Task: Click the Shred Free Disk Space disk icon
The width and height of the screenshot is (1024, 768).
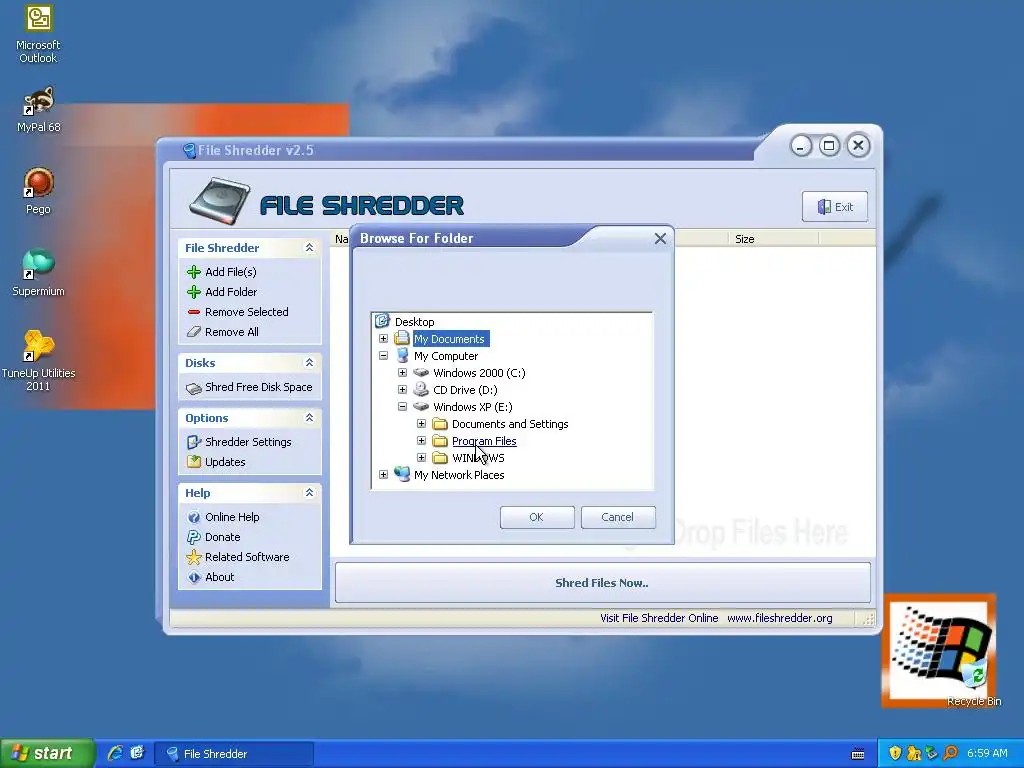Action: 193,388
